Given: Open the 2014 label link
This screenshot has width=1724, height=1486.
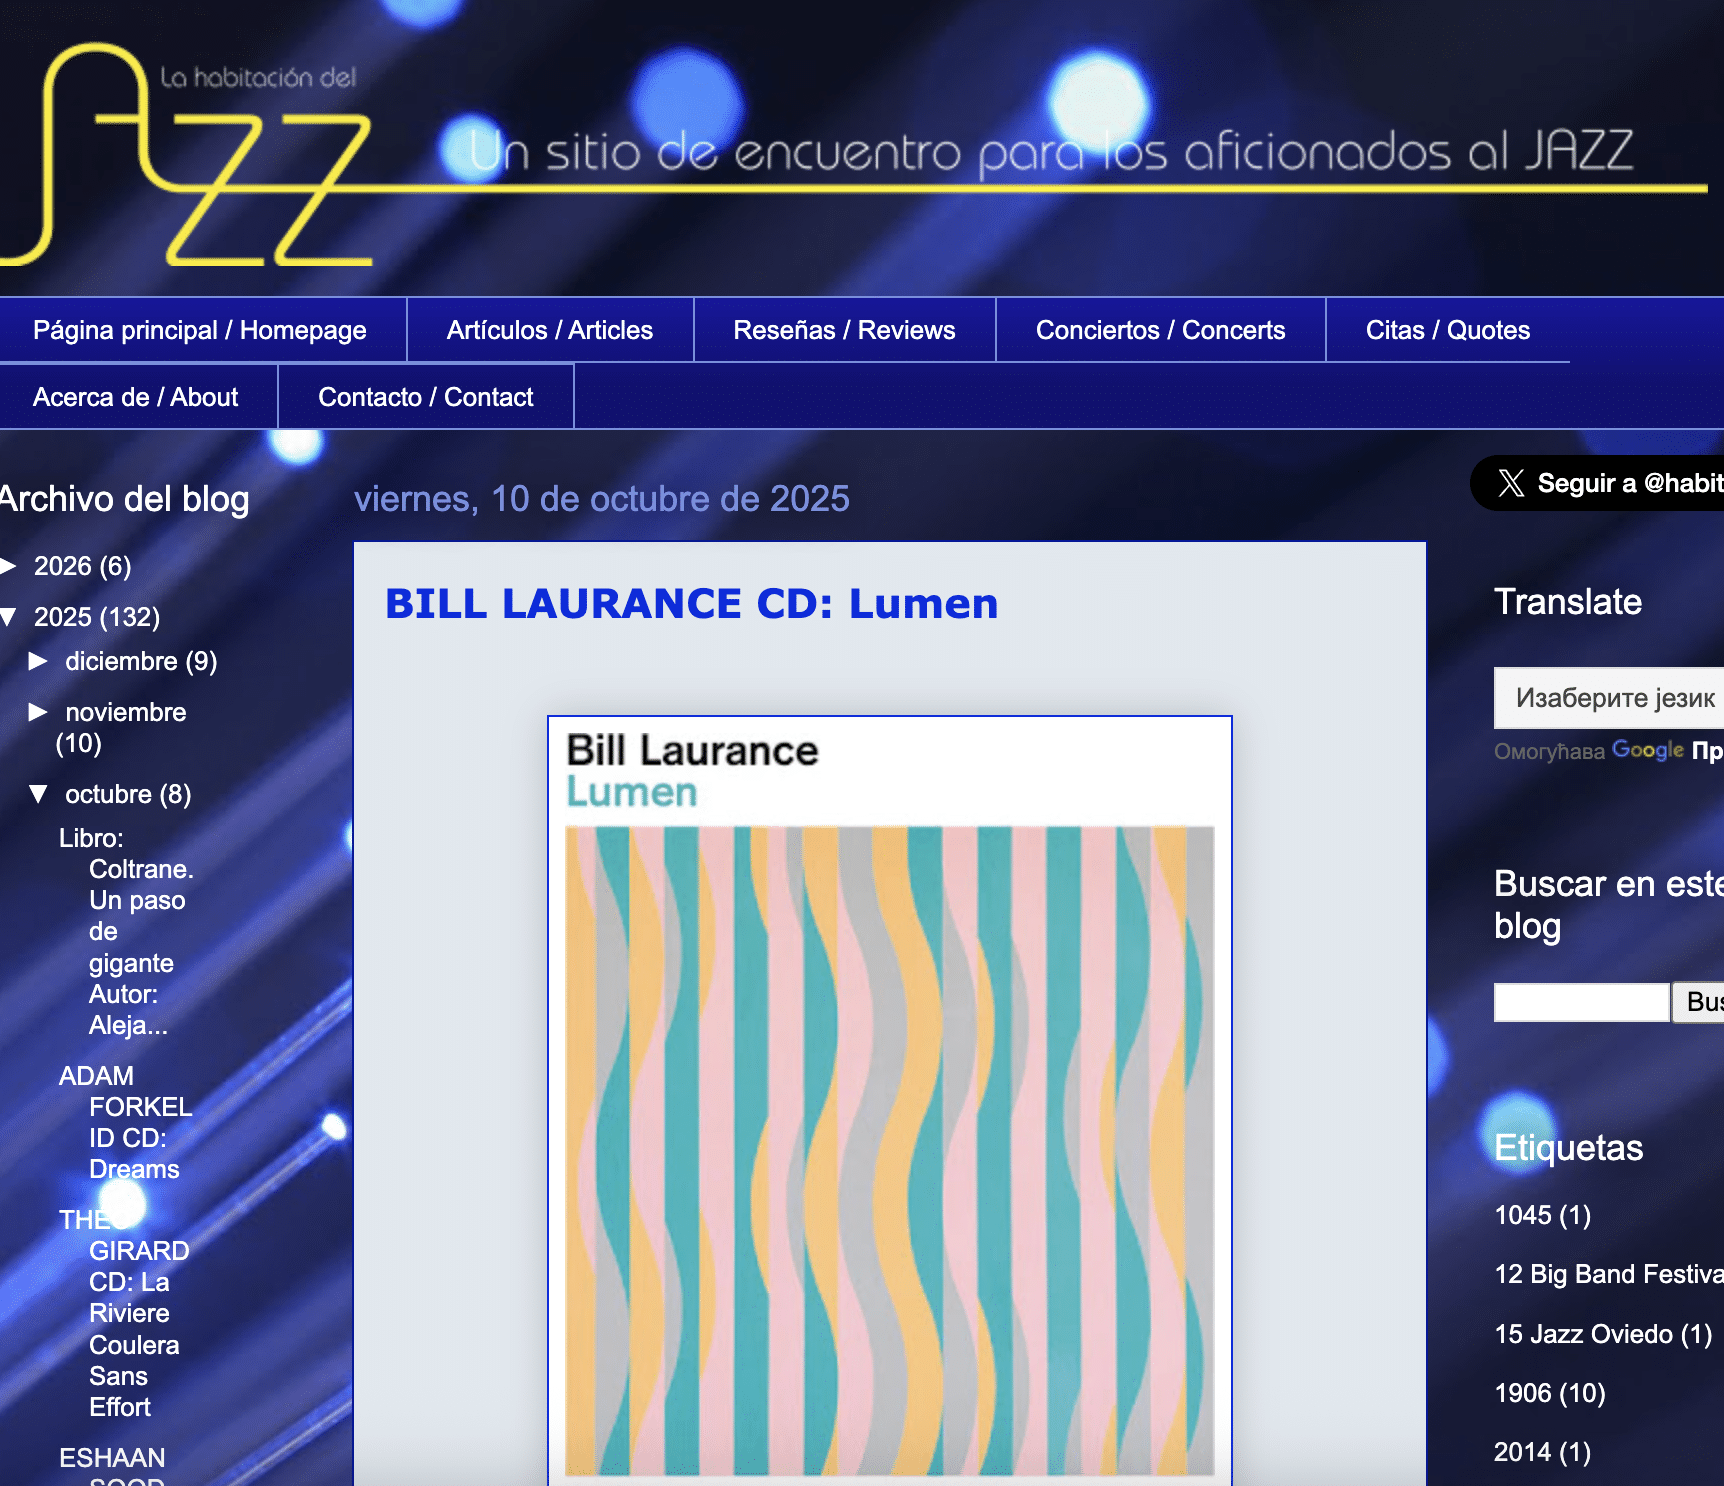Looking at the screenshot, I should [x=1542, y=1452].
